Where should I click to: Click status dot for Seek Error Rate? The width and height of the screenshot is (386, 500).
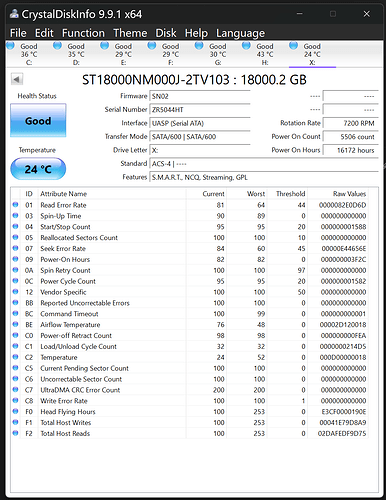click(15, 248)
